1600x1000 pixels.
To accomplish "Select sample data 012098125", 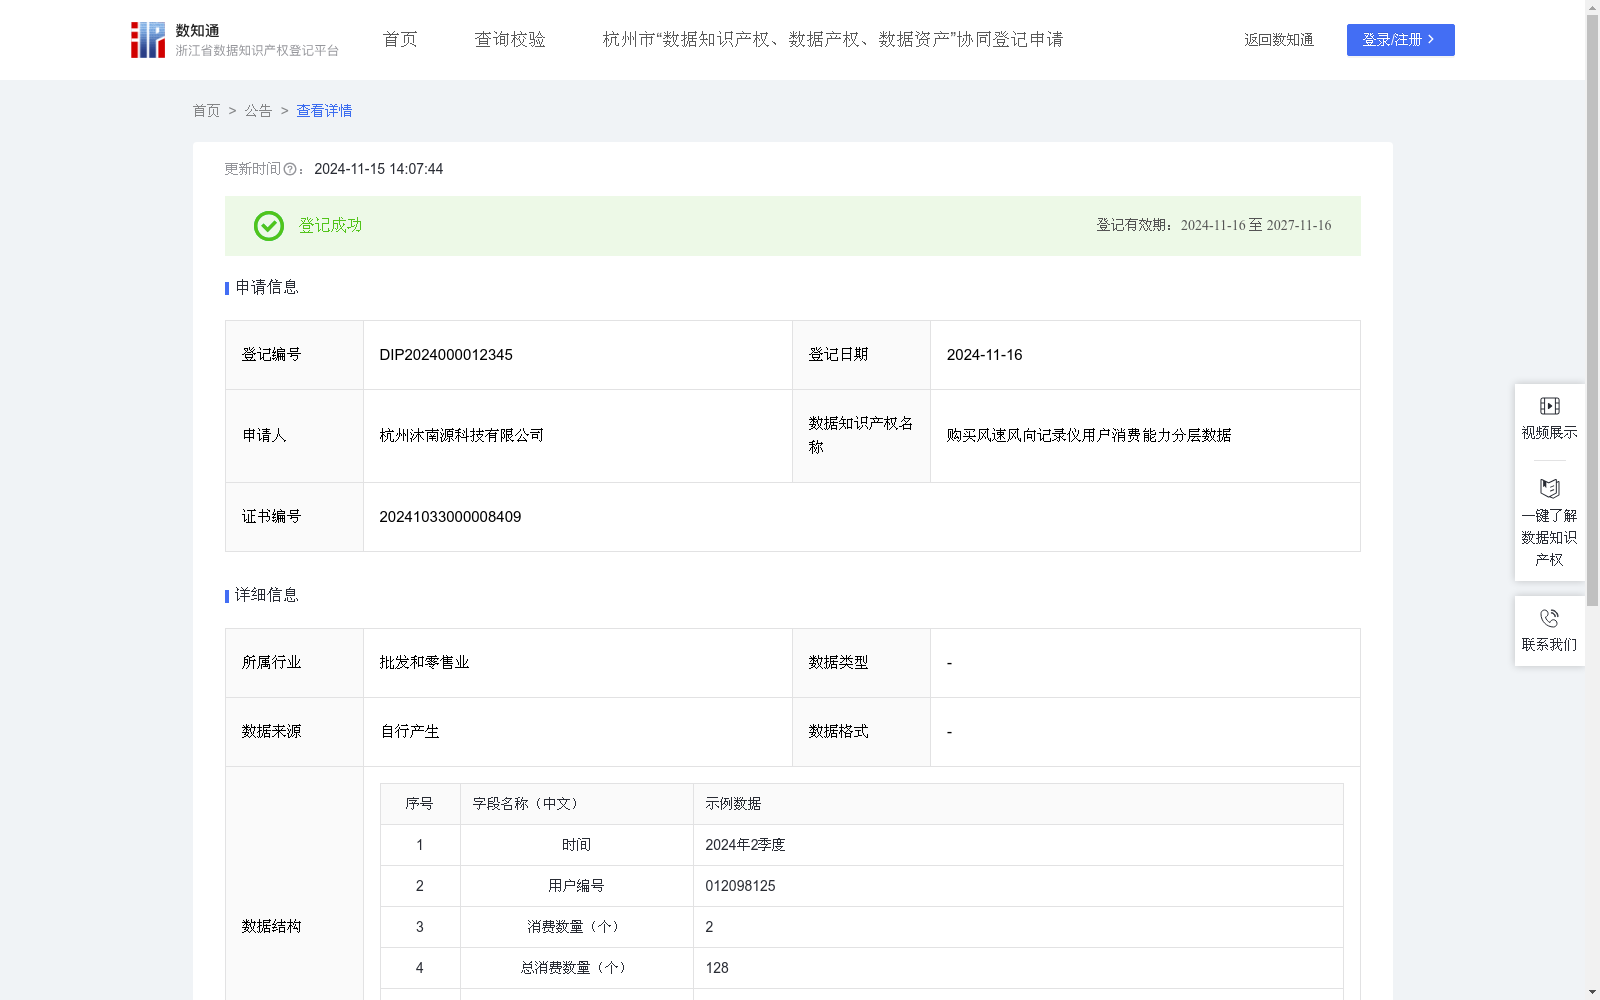I will click(x=740, y=886).
